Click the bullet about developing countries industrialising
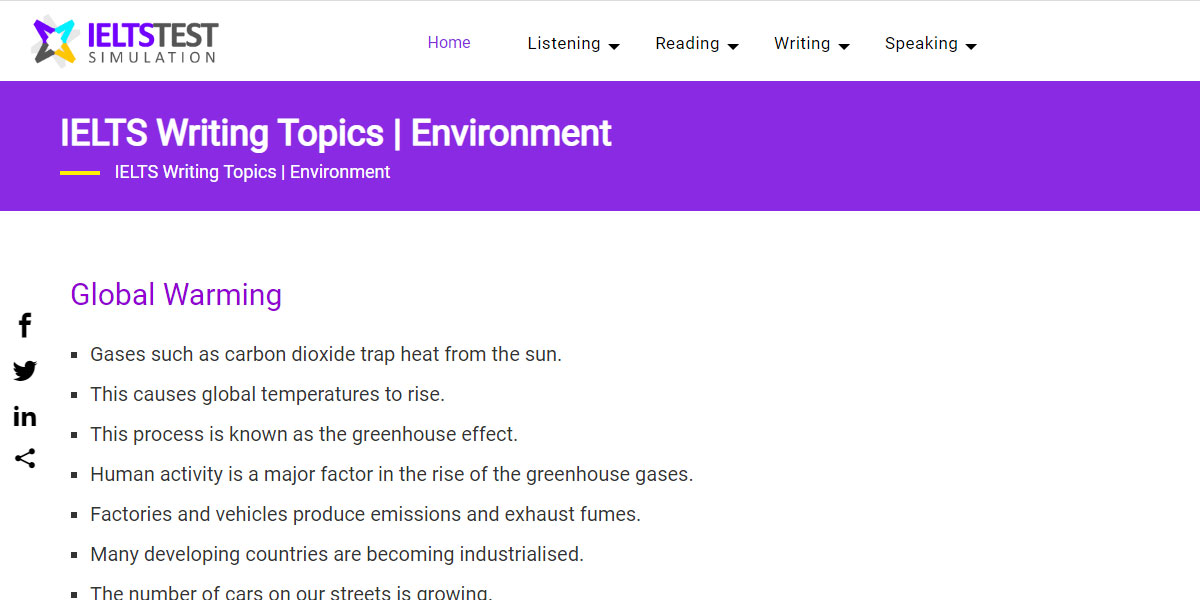 click(337, 554)
